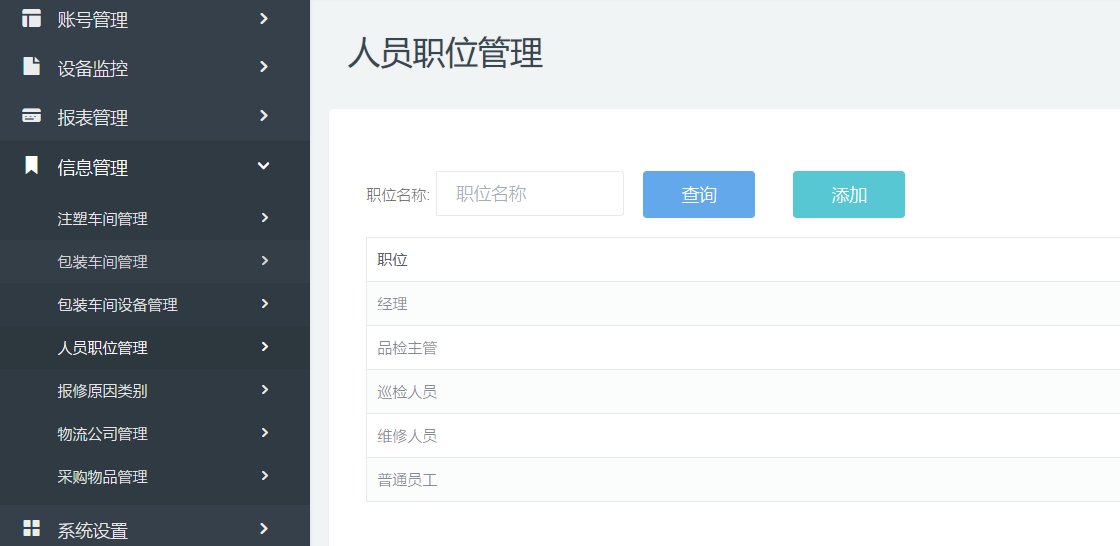The height and width of the screenshot is (546, 1120).
Task: Focus the 职位名称 search input field
Action: point(529,194)
